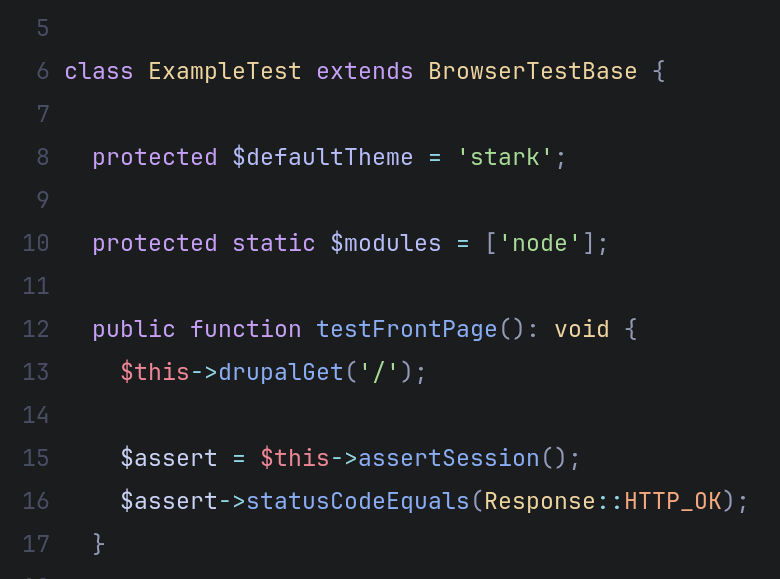Place cursor on the $defaultTheme variable
Viewport: 780px width, 579px height.
click(x=322, y=158)
